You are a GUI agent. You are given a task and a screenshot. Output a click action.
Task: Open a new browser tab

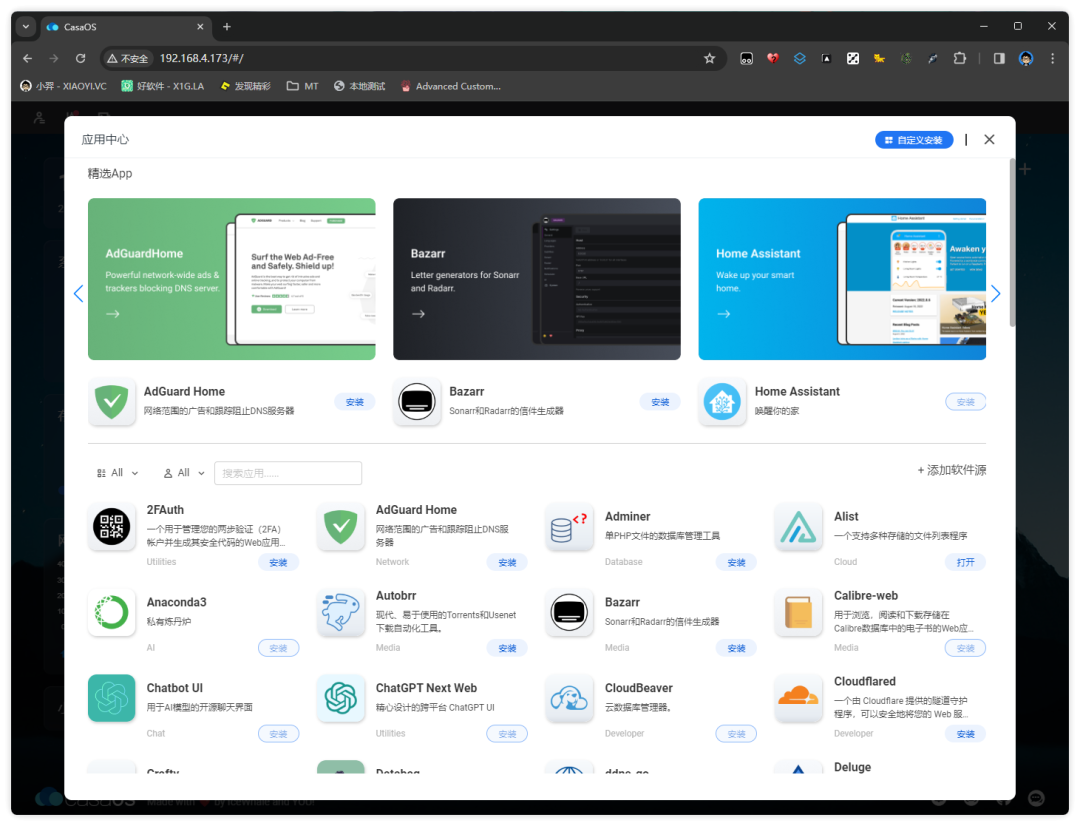tap(227, 27)
